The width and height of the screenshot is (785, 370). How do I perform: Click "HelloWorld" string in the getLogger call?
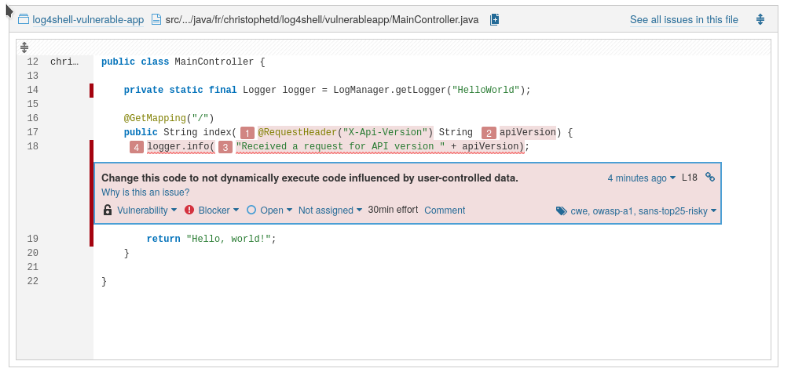point(486,90)
